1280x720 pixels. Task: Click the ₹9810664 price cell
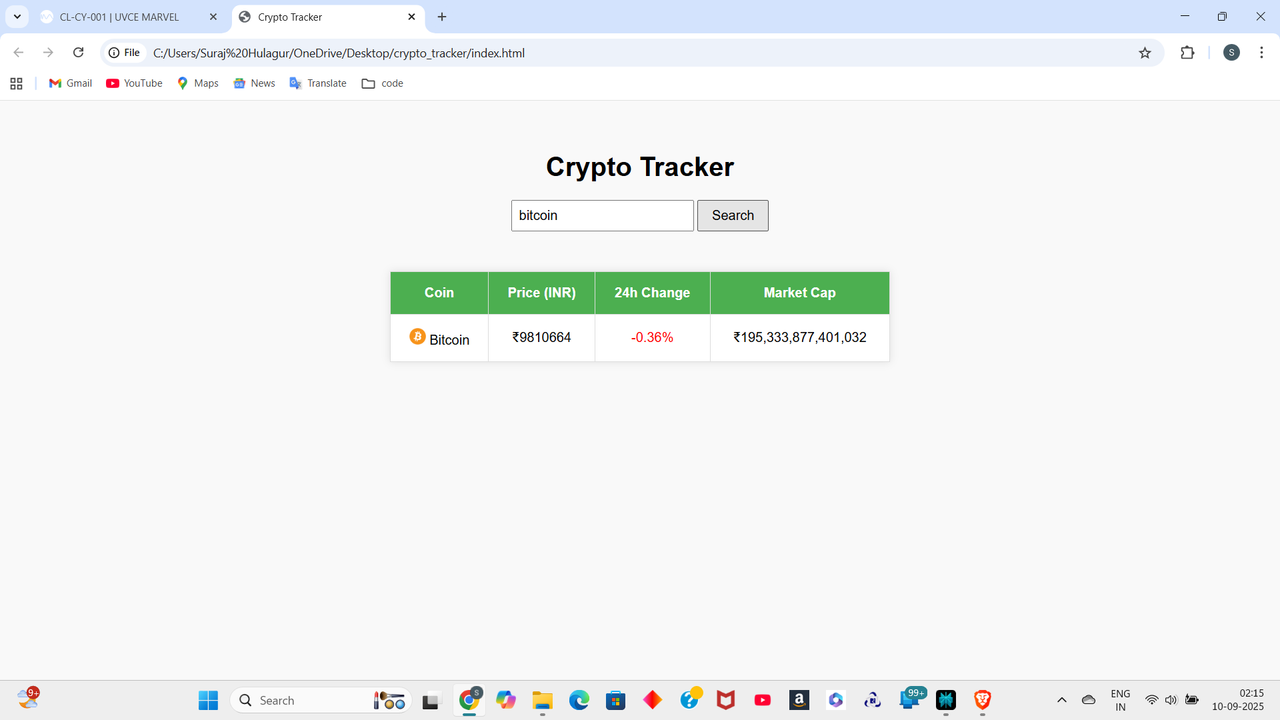point(541,338)
